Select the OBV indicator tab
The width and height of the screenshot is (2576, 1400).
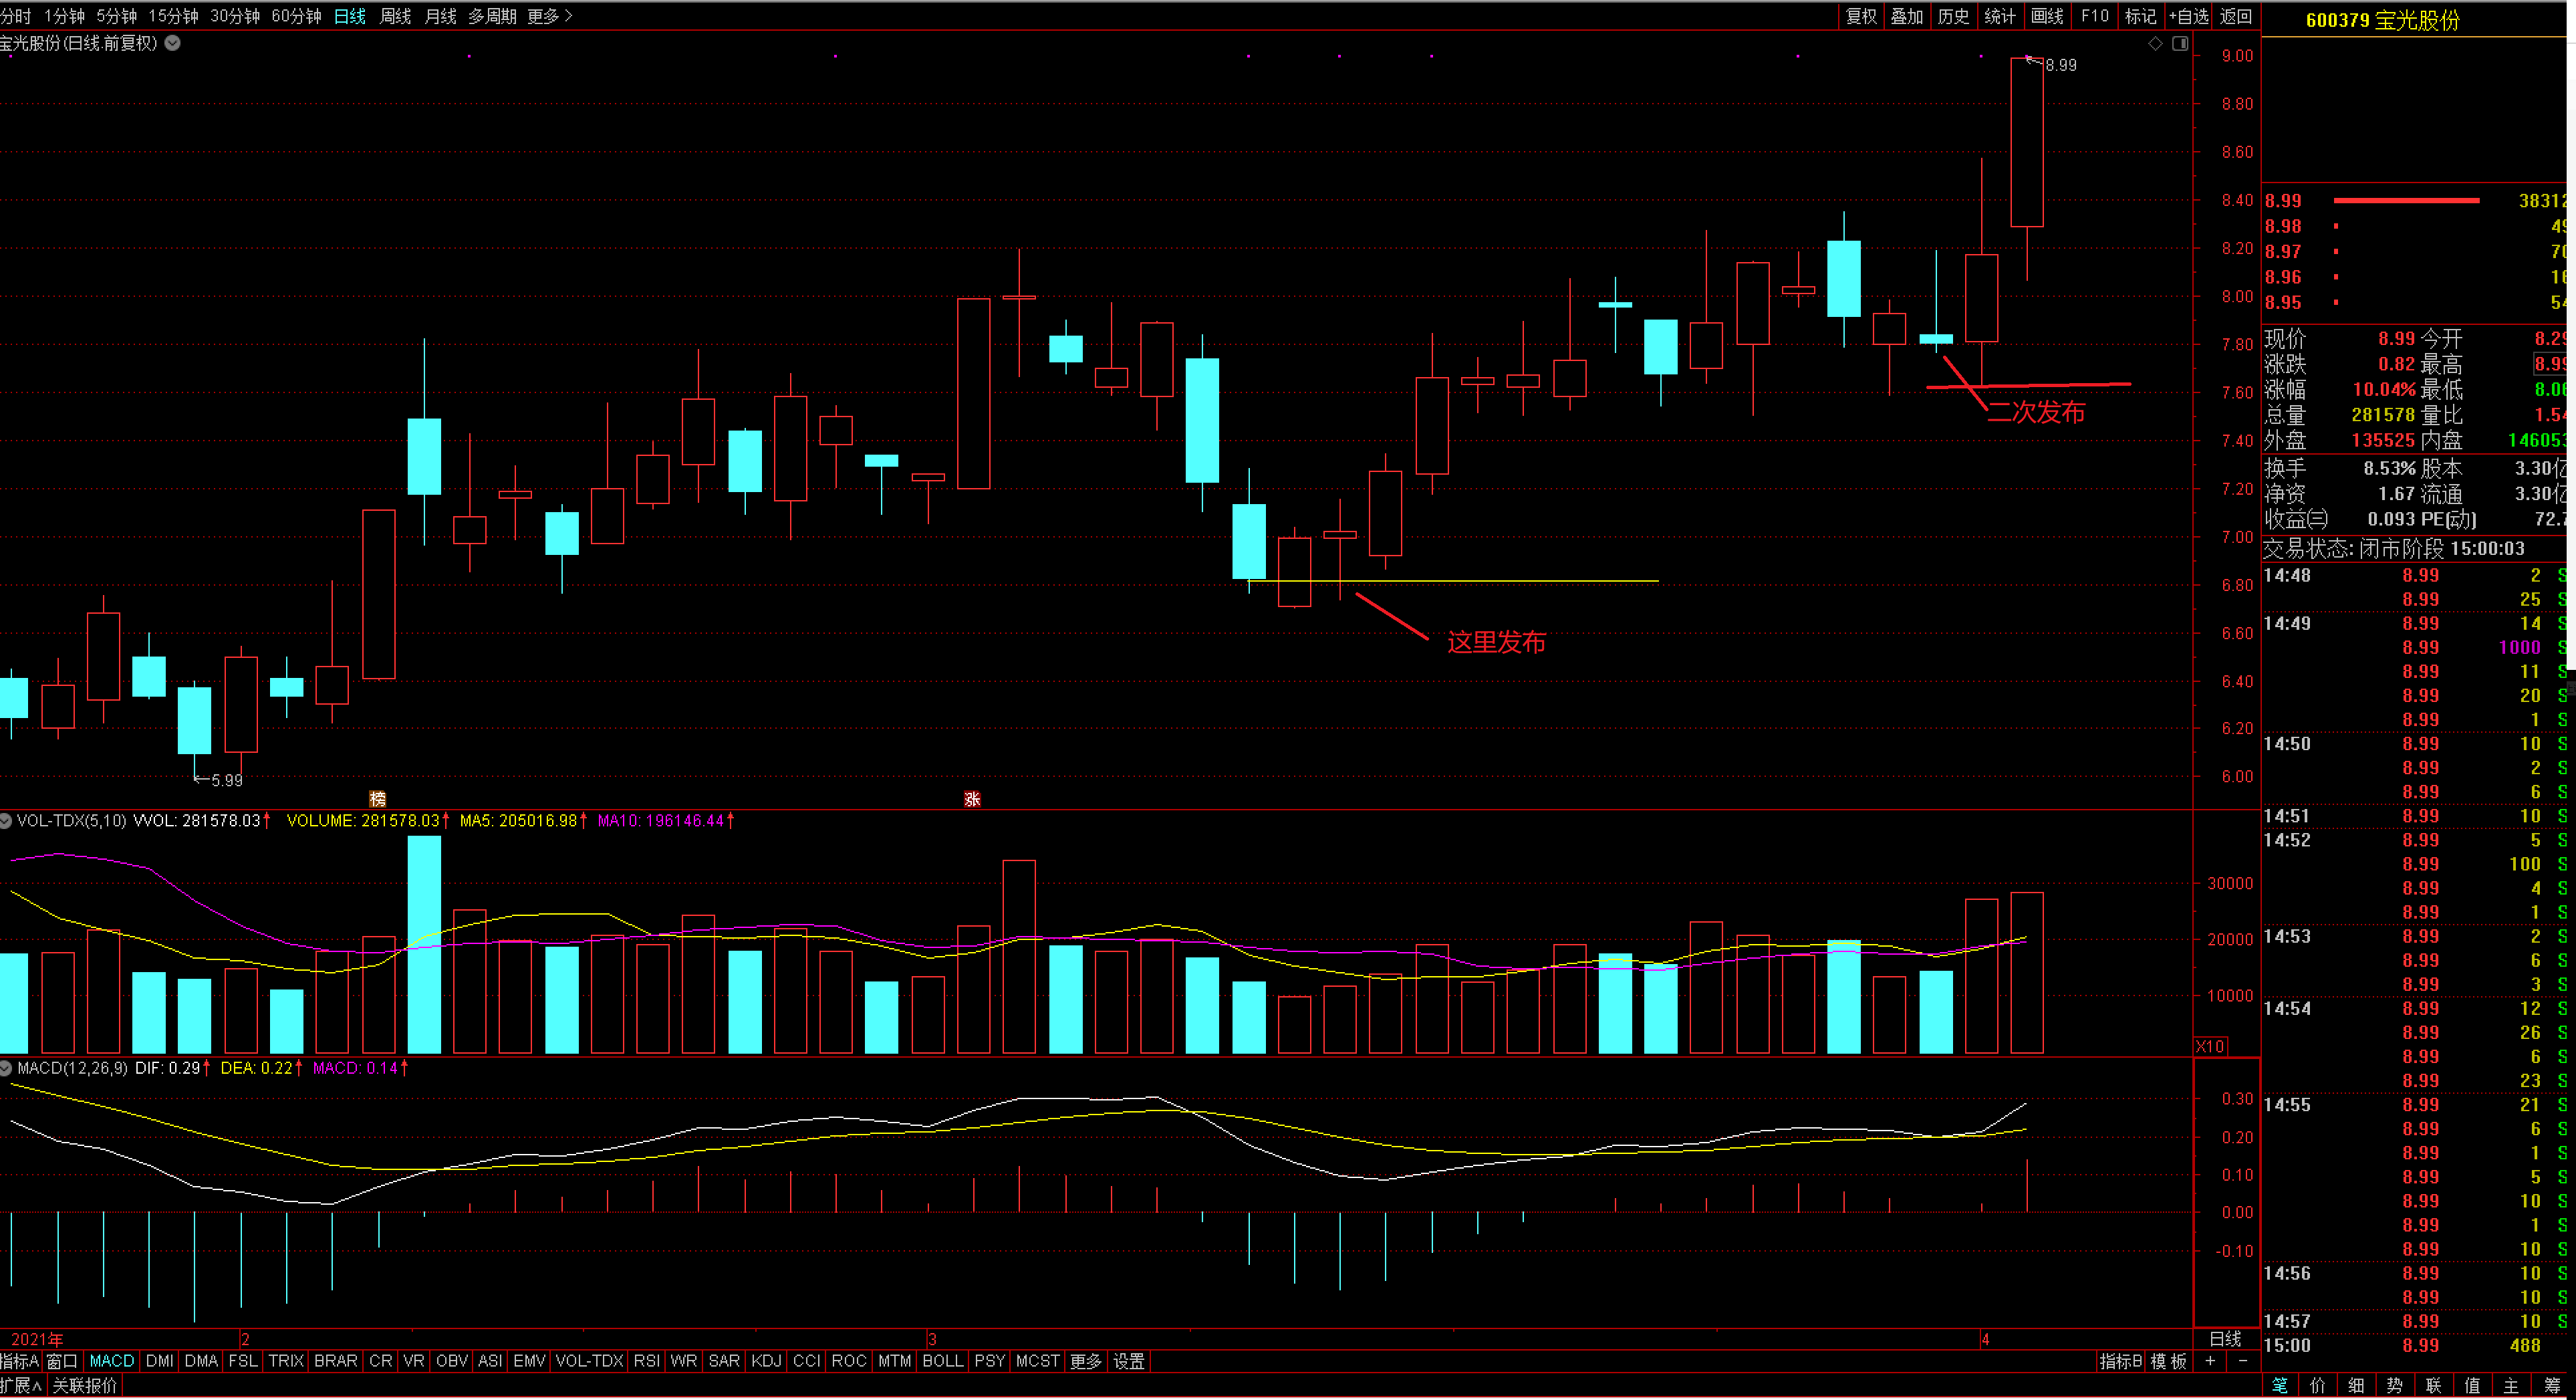452,1362
